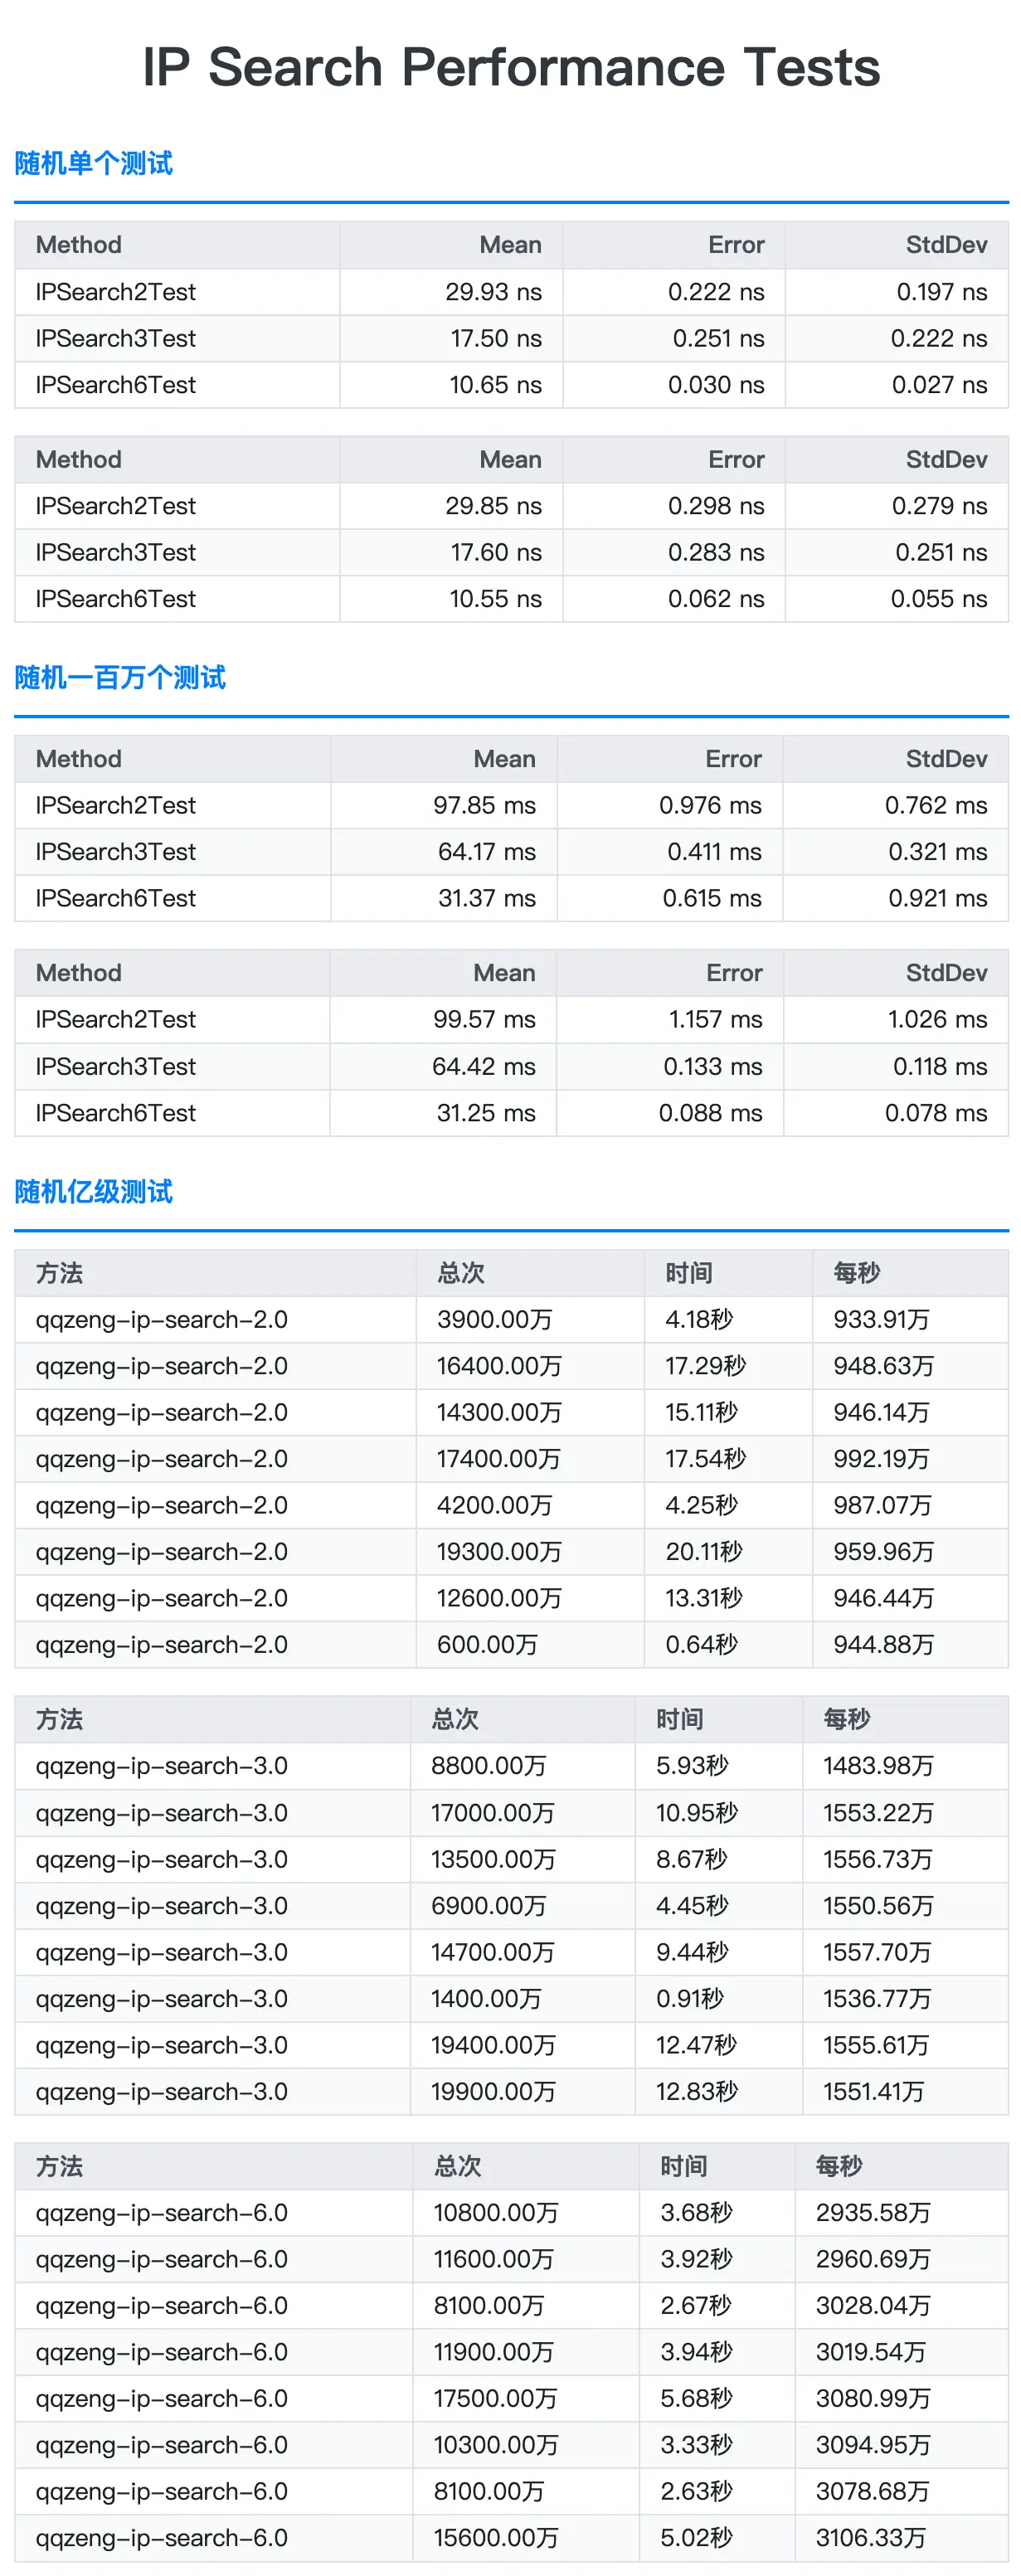Click the 992.19万 per-second cell
This screenshot has height=2576, width=1021.
[x=910, y=1459]
